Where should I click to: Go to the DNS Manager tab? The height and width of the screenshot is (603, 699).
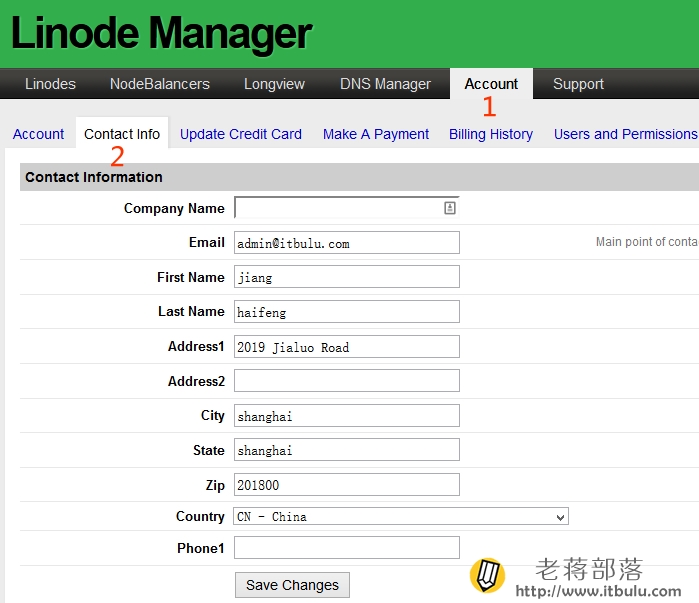click(x=385, y=84)
